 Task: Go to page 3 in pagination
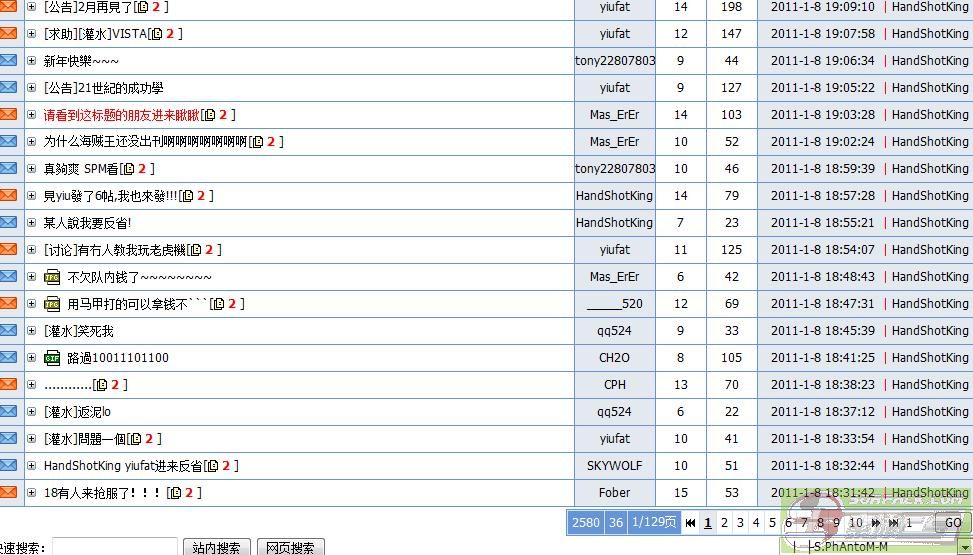click(740, 522)
